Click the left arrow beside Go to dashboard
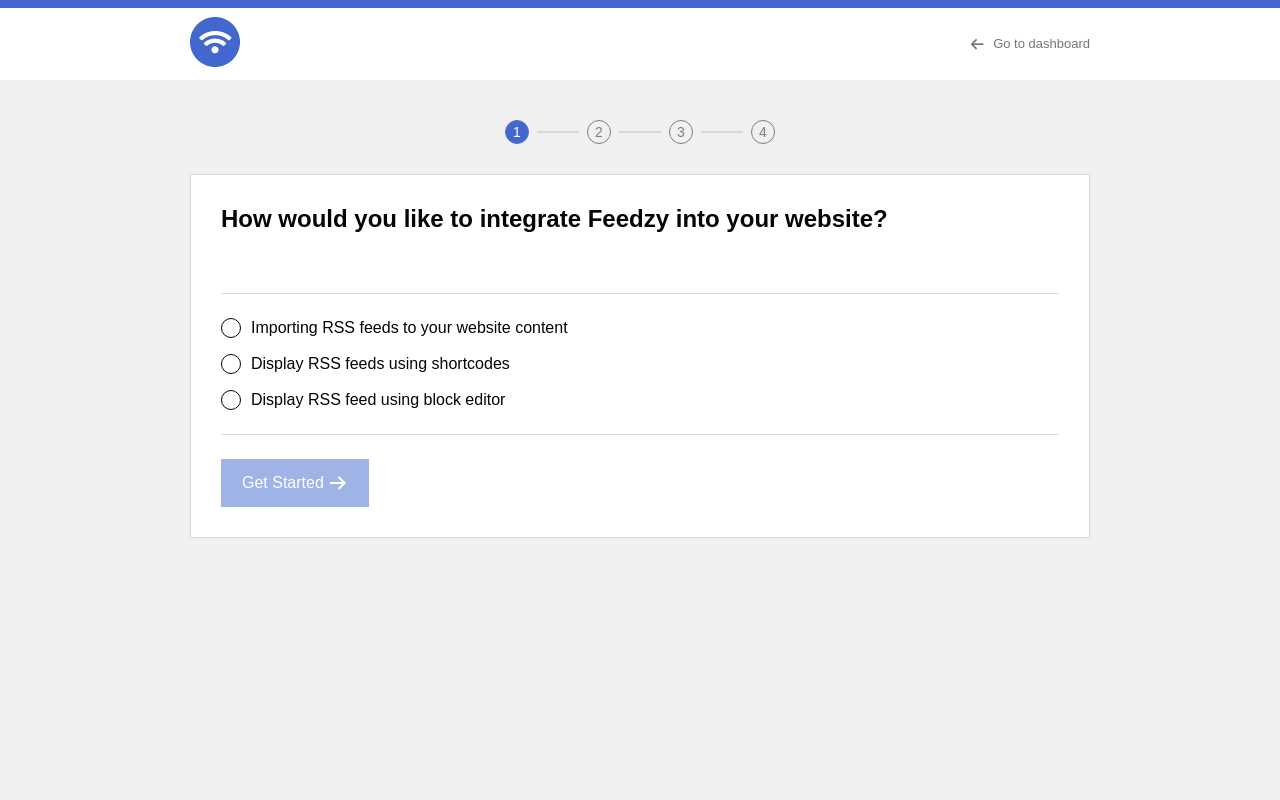The image size is (1280, 800). [977, 44]
